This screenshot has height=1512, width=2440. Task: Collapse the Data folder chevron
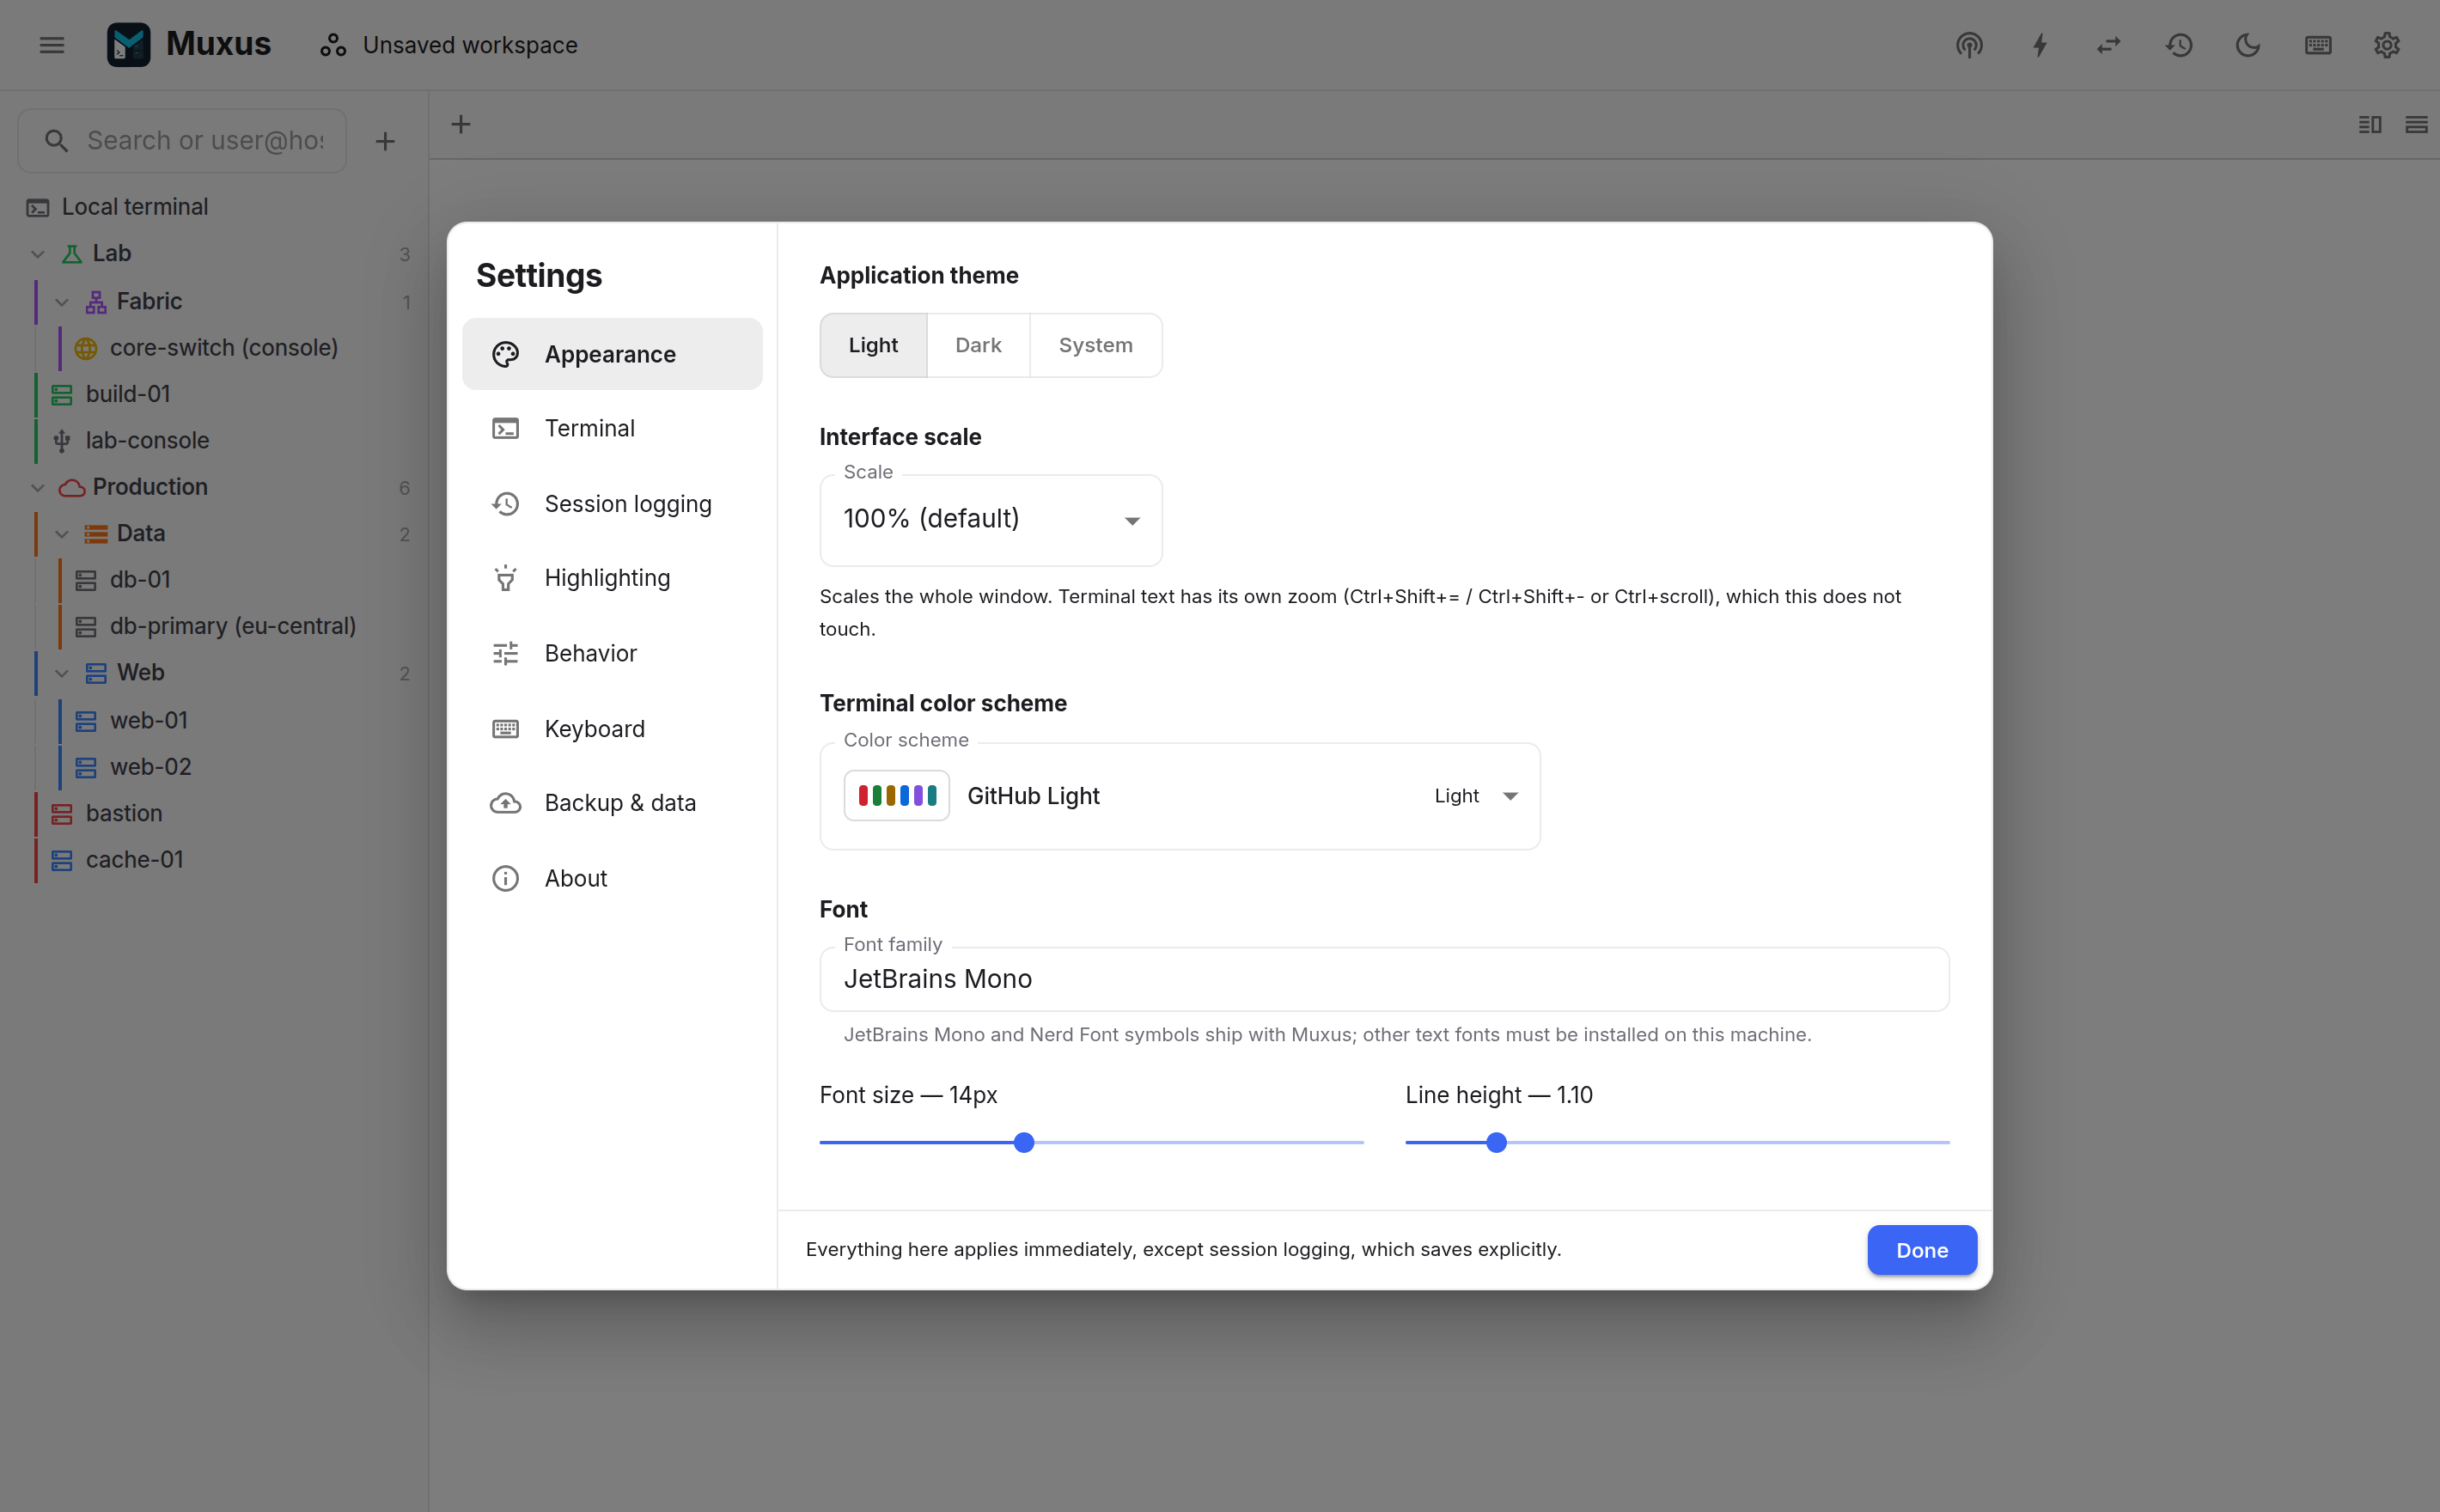[62, 534]
